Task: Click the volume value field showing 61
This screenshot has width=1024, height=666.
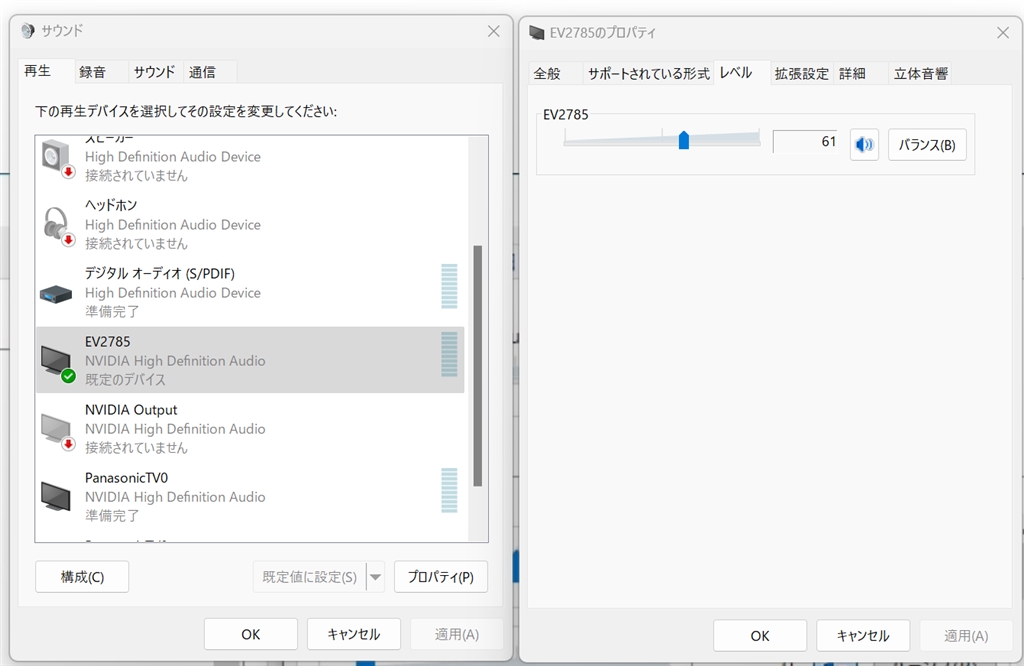Action: [807, 141]
